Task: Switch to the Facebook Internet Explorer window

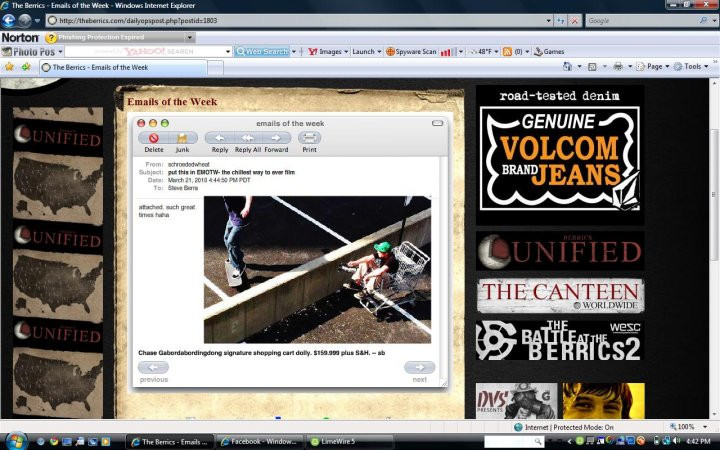Action: [x=259, y=442]
